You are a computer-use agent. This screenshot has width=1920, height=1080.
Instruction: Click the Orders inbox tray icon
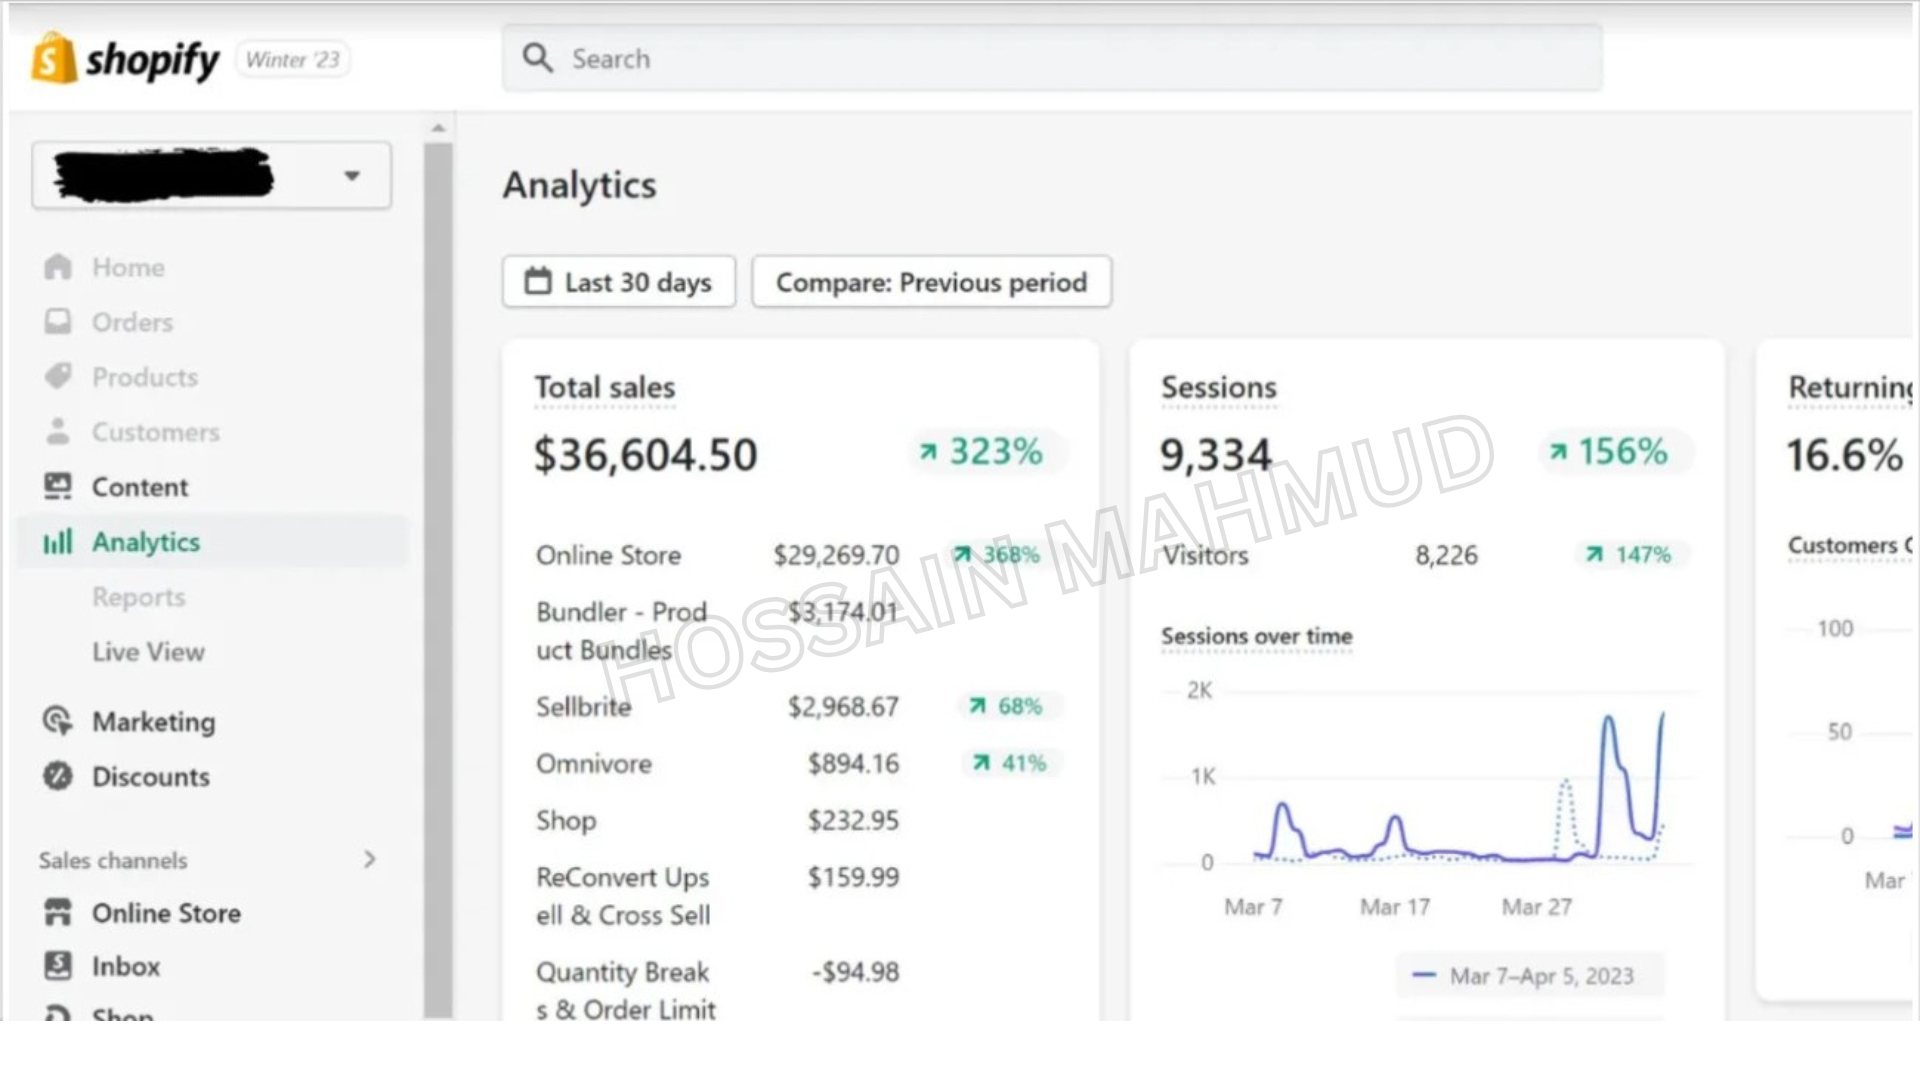(58, 321)
